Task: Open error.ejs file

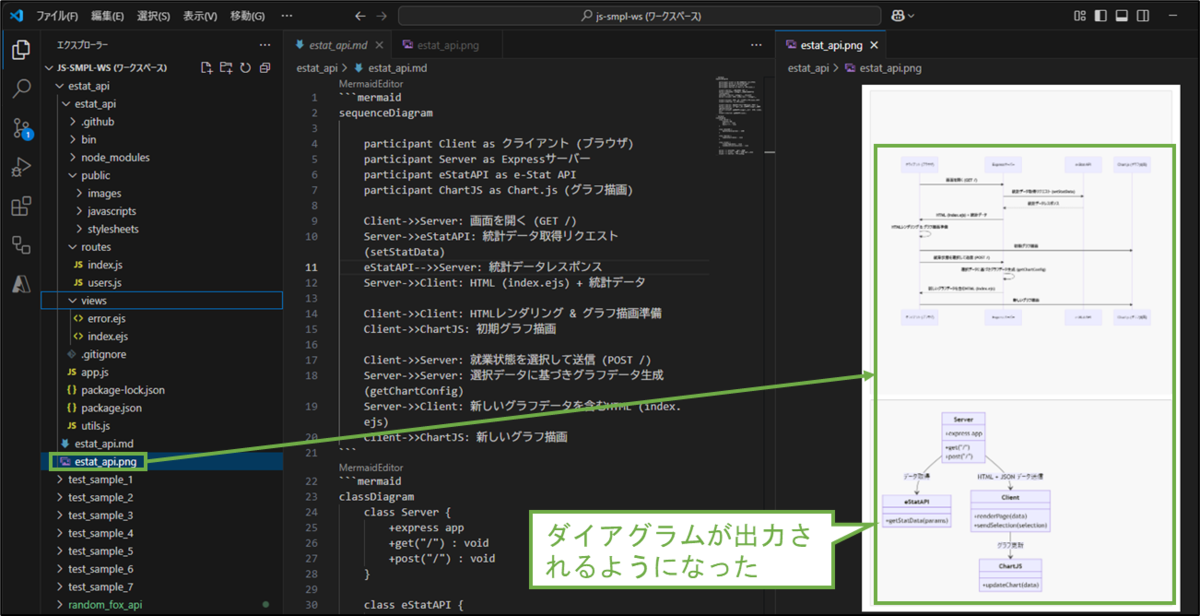Action: (107, 318)
